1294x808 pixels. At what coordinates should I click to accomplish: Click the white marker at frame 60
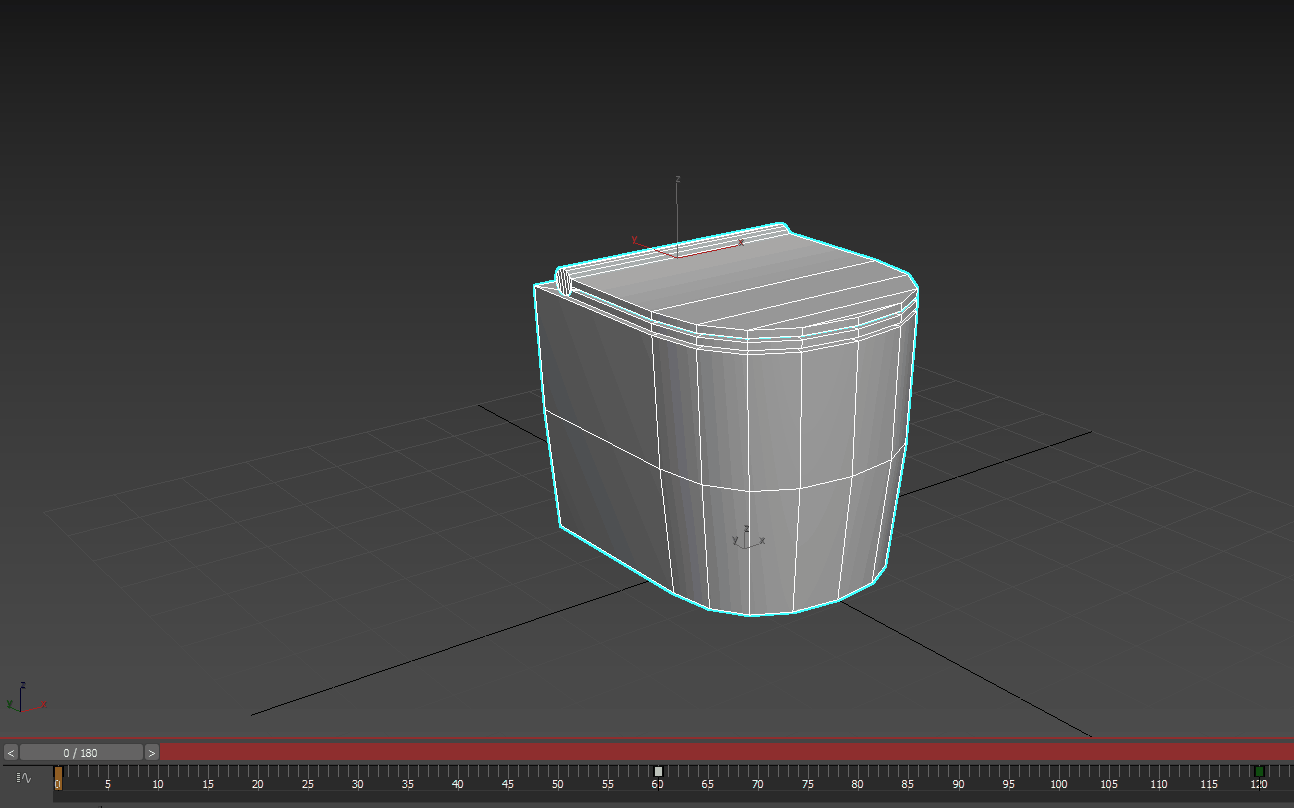coord(659,770)
